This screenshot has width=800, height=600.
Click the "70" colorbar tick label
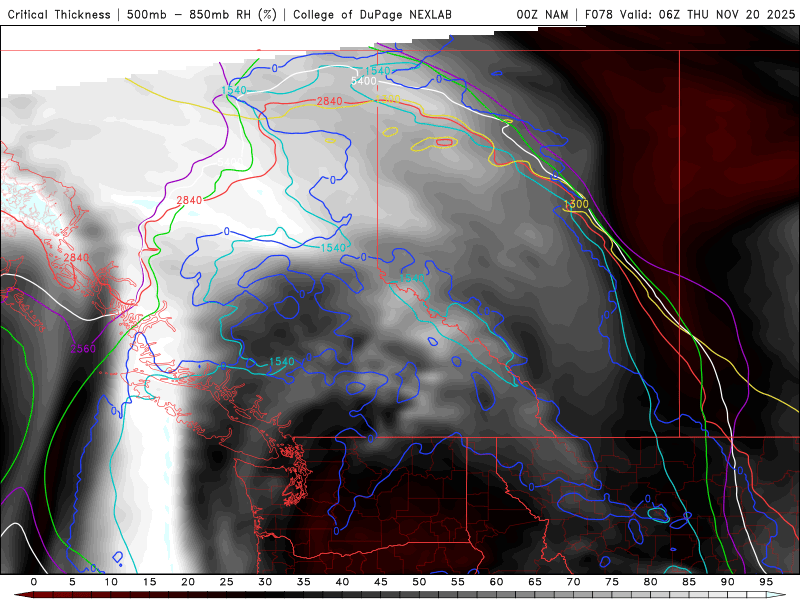(573, 582)
